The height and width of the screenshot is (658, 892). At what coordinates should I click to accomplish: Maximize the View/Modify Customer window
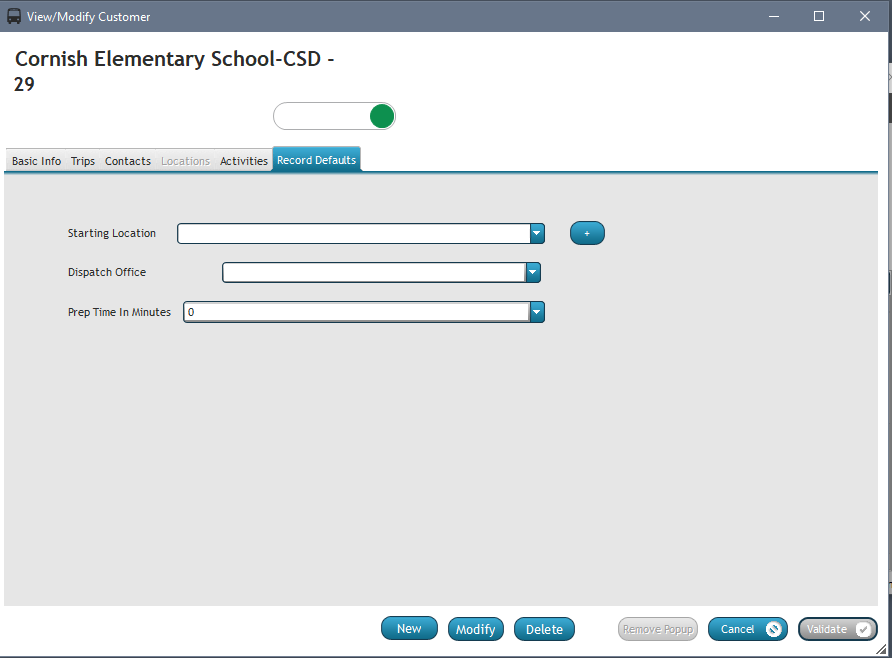(819, 16)
